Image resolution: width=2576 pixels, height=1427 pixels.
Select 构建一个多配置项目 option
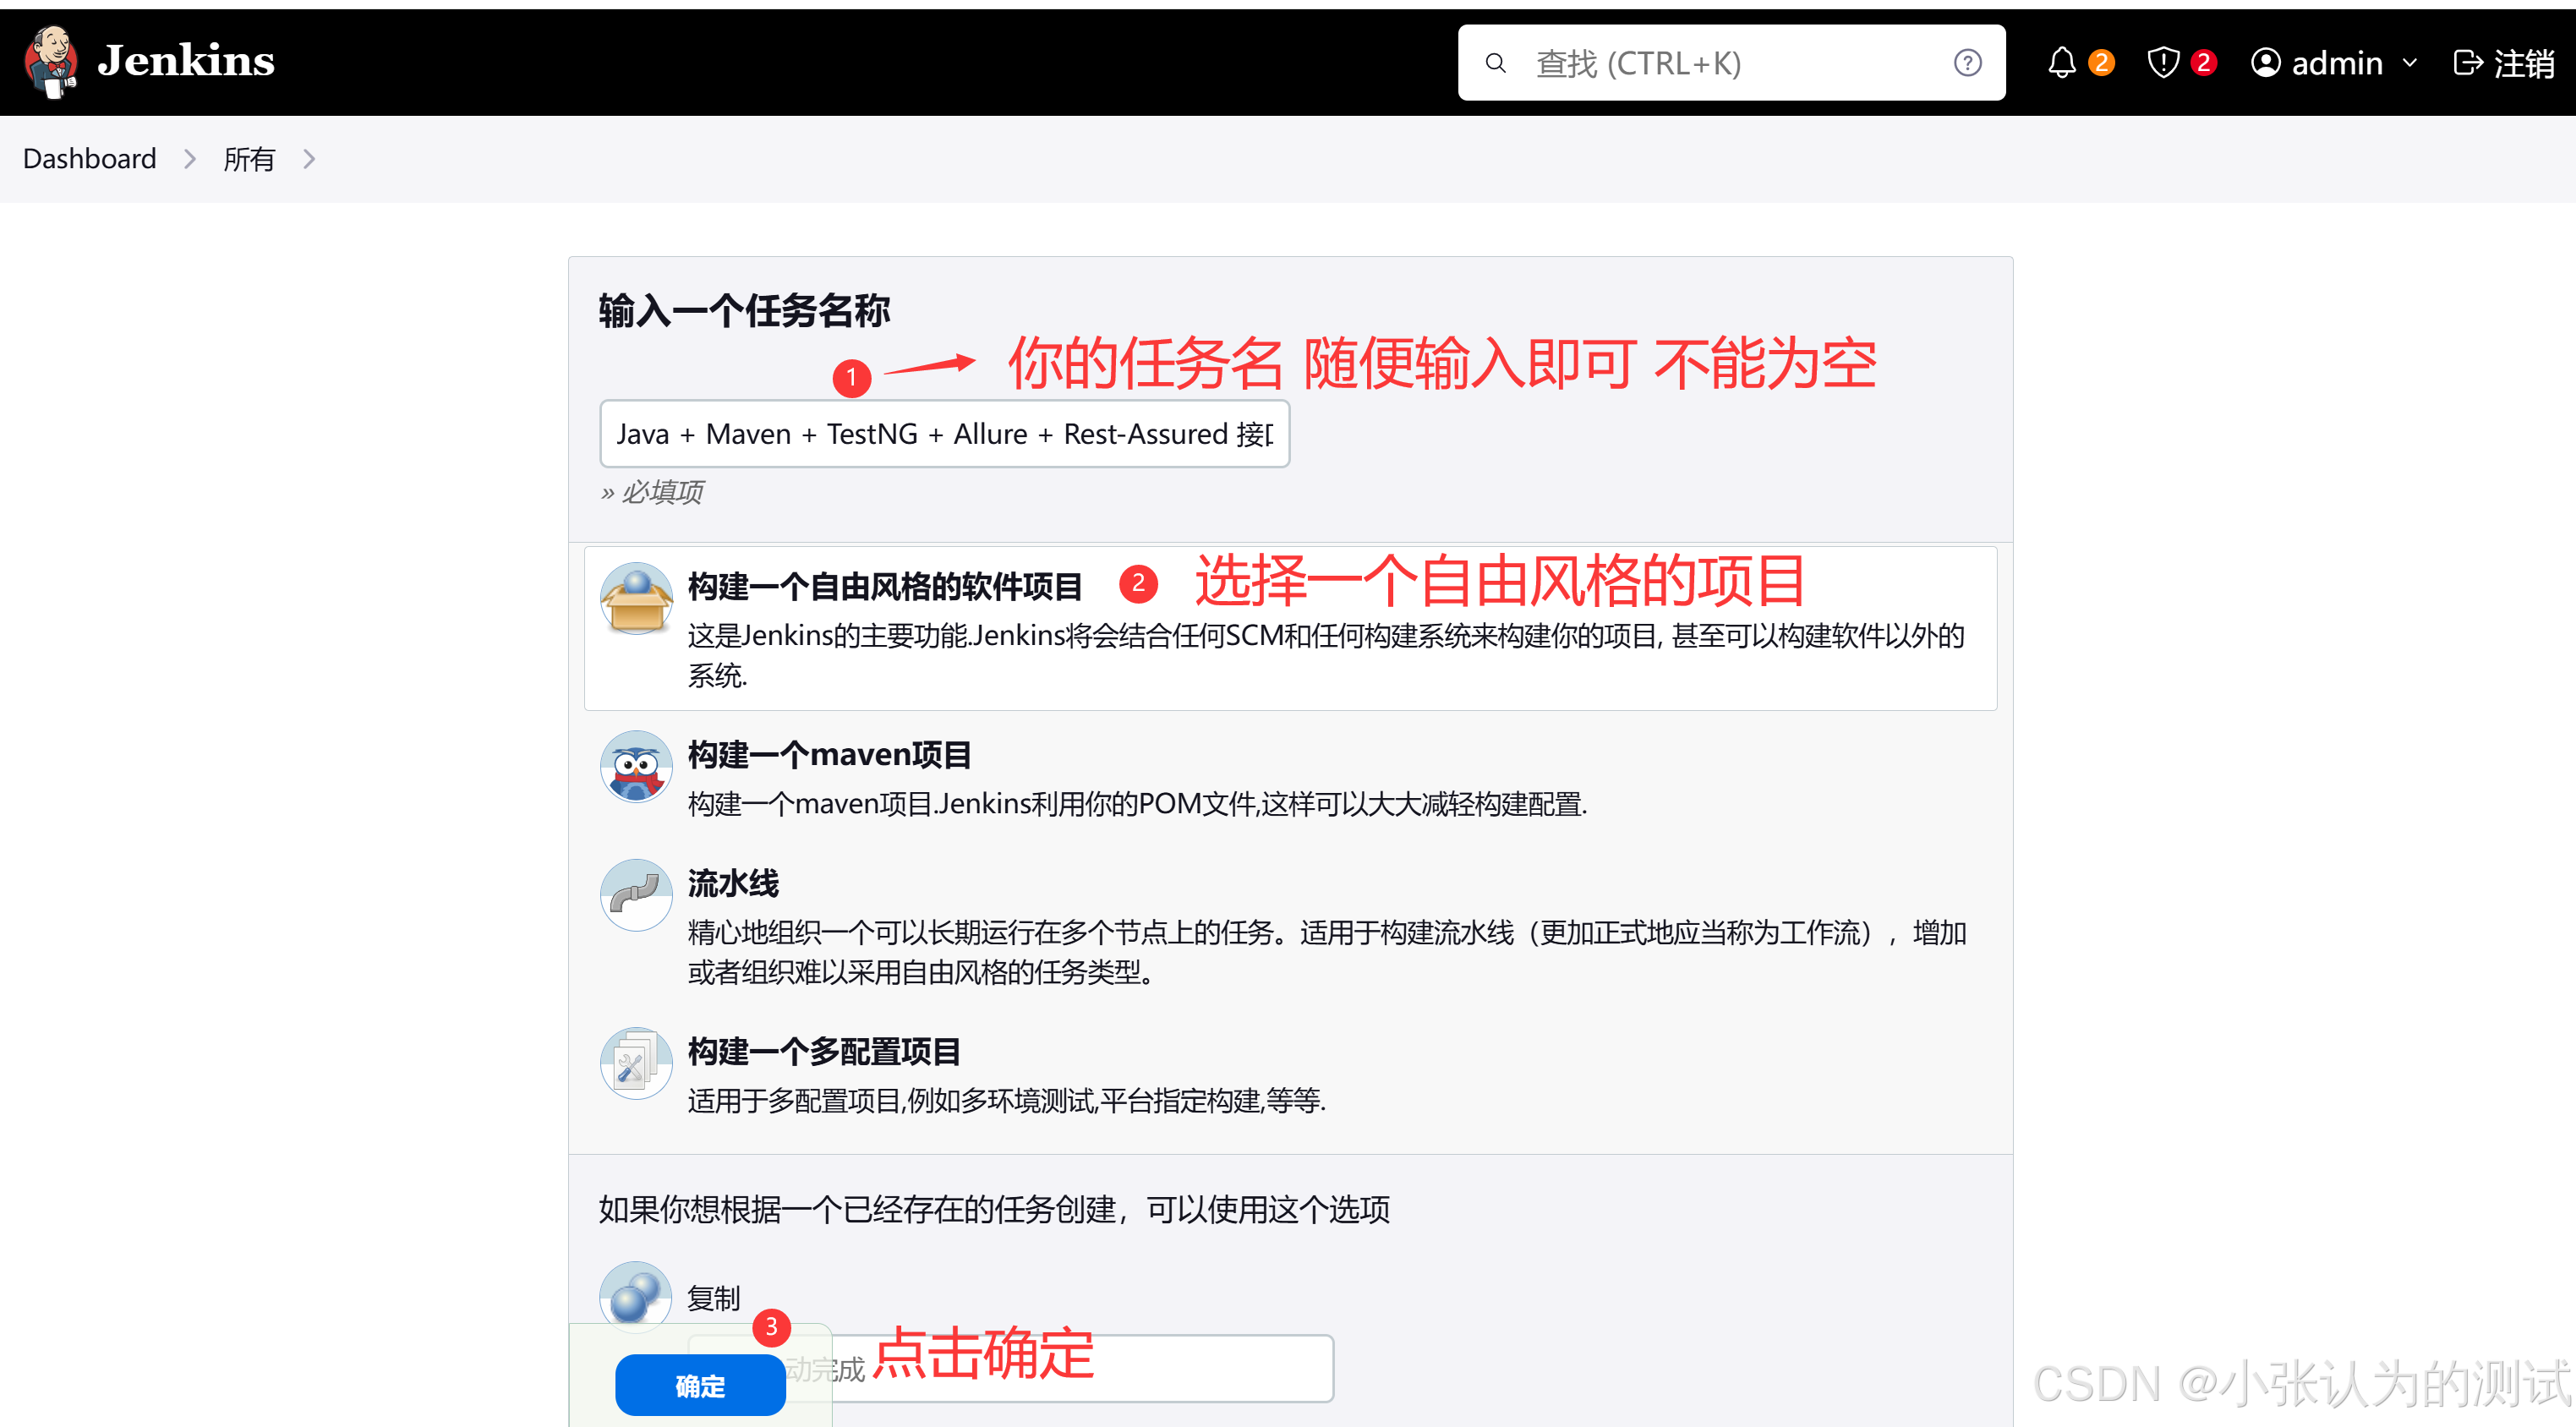pos(824,1051)
